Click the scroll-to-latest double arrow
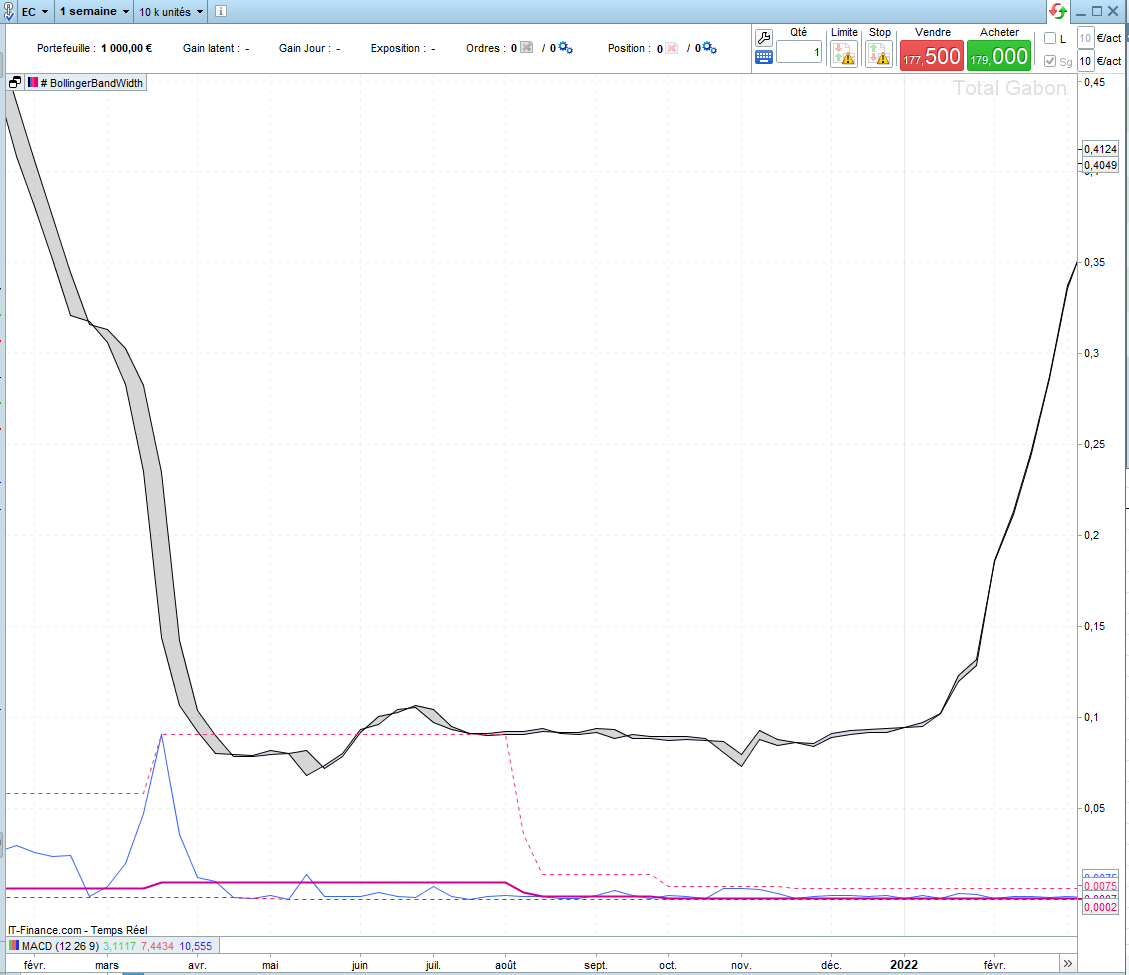The image size is (1129, 975). pos(1068,963)
